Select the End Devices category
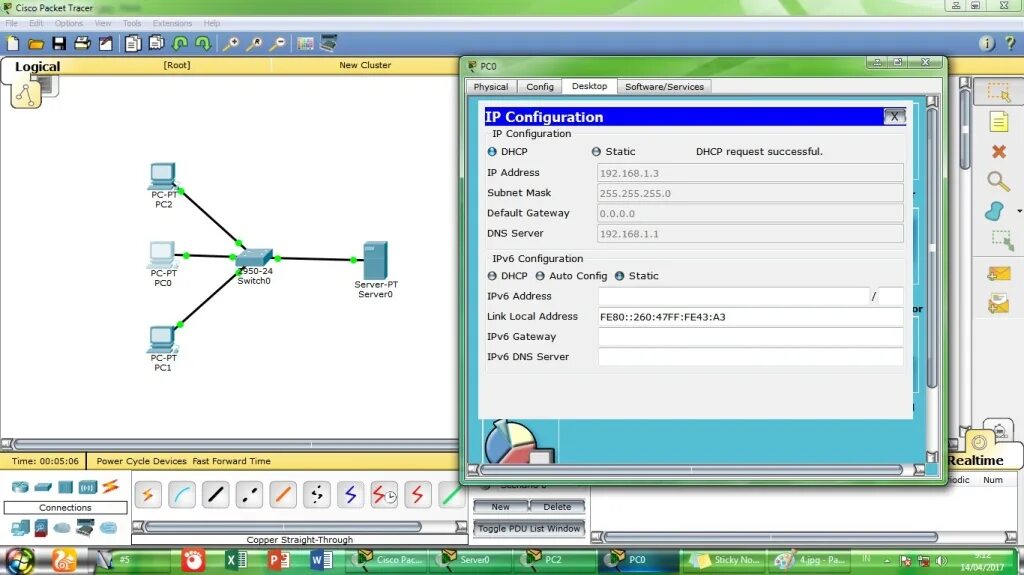Screen dimensions: 1024x575 coord(20,527)
